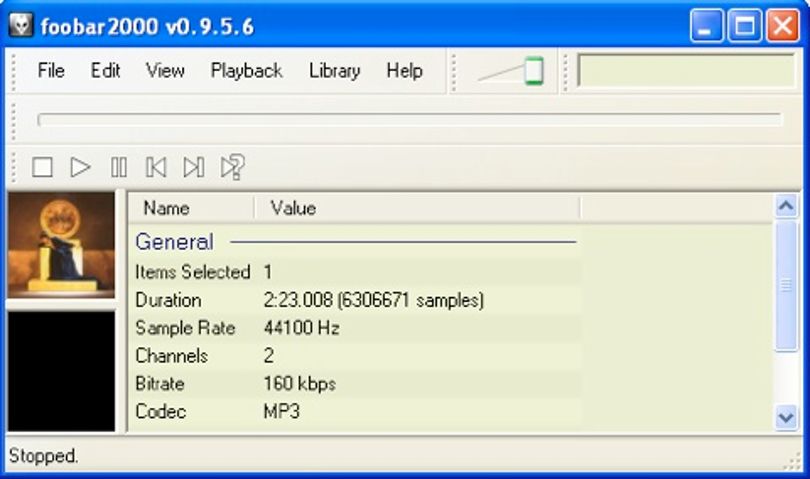Open the Edit menu
This screenshot has height=479, width=810.
click(105, 71)
